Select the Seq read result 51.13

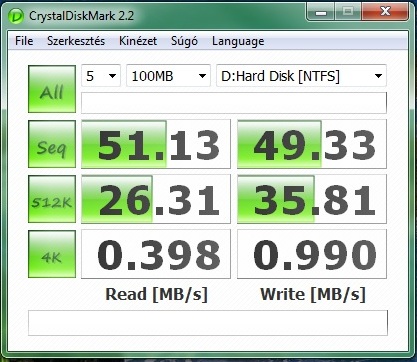tap(156, 144)
